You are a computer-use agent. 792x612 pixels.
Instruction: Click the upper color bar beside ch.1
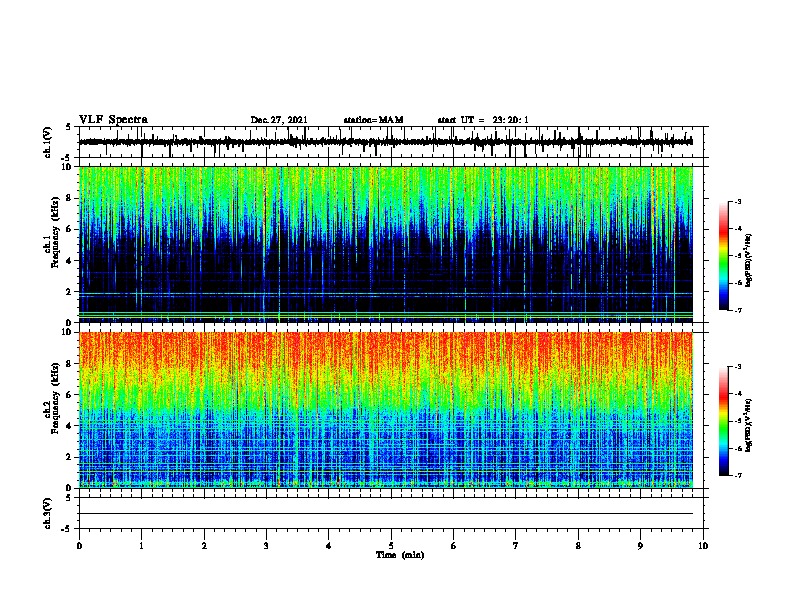click(724, 256)
